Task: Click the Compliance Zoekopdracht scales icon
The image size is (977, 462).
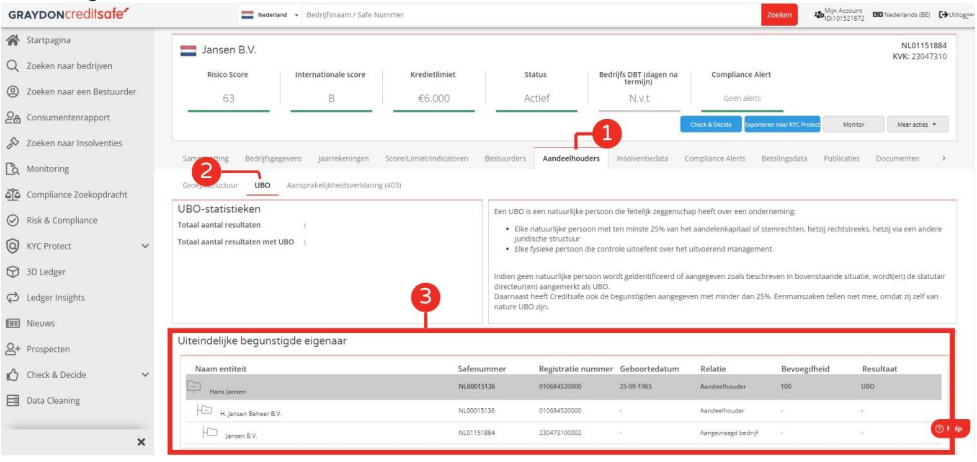Action: (x=12, y=195)
